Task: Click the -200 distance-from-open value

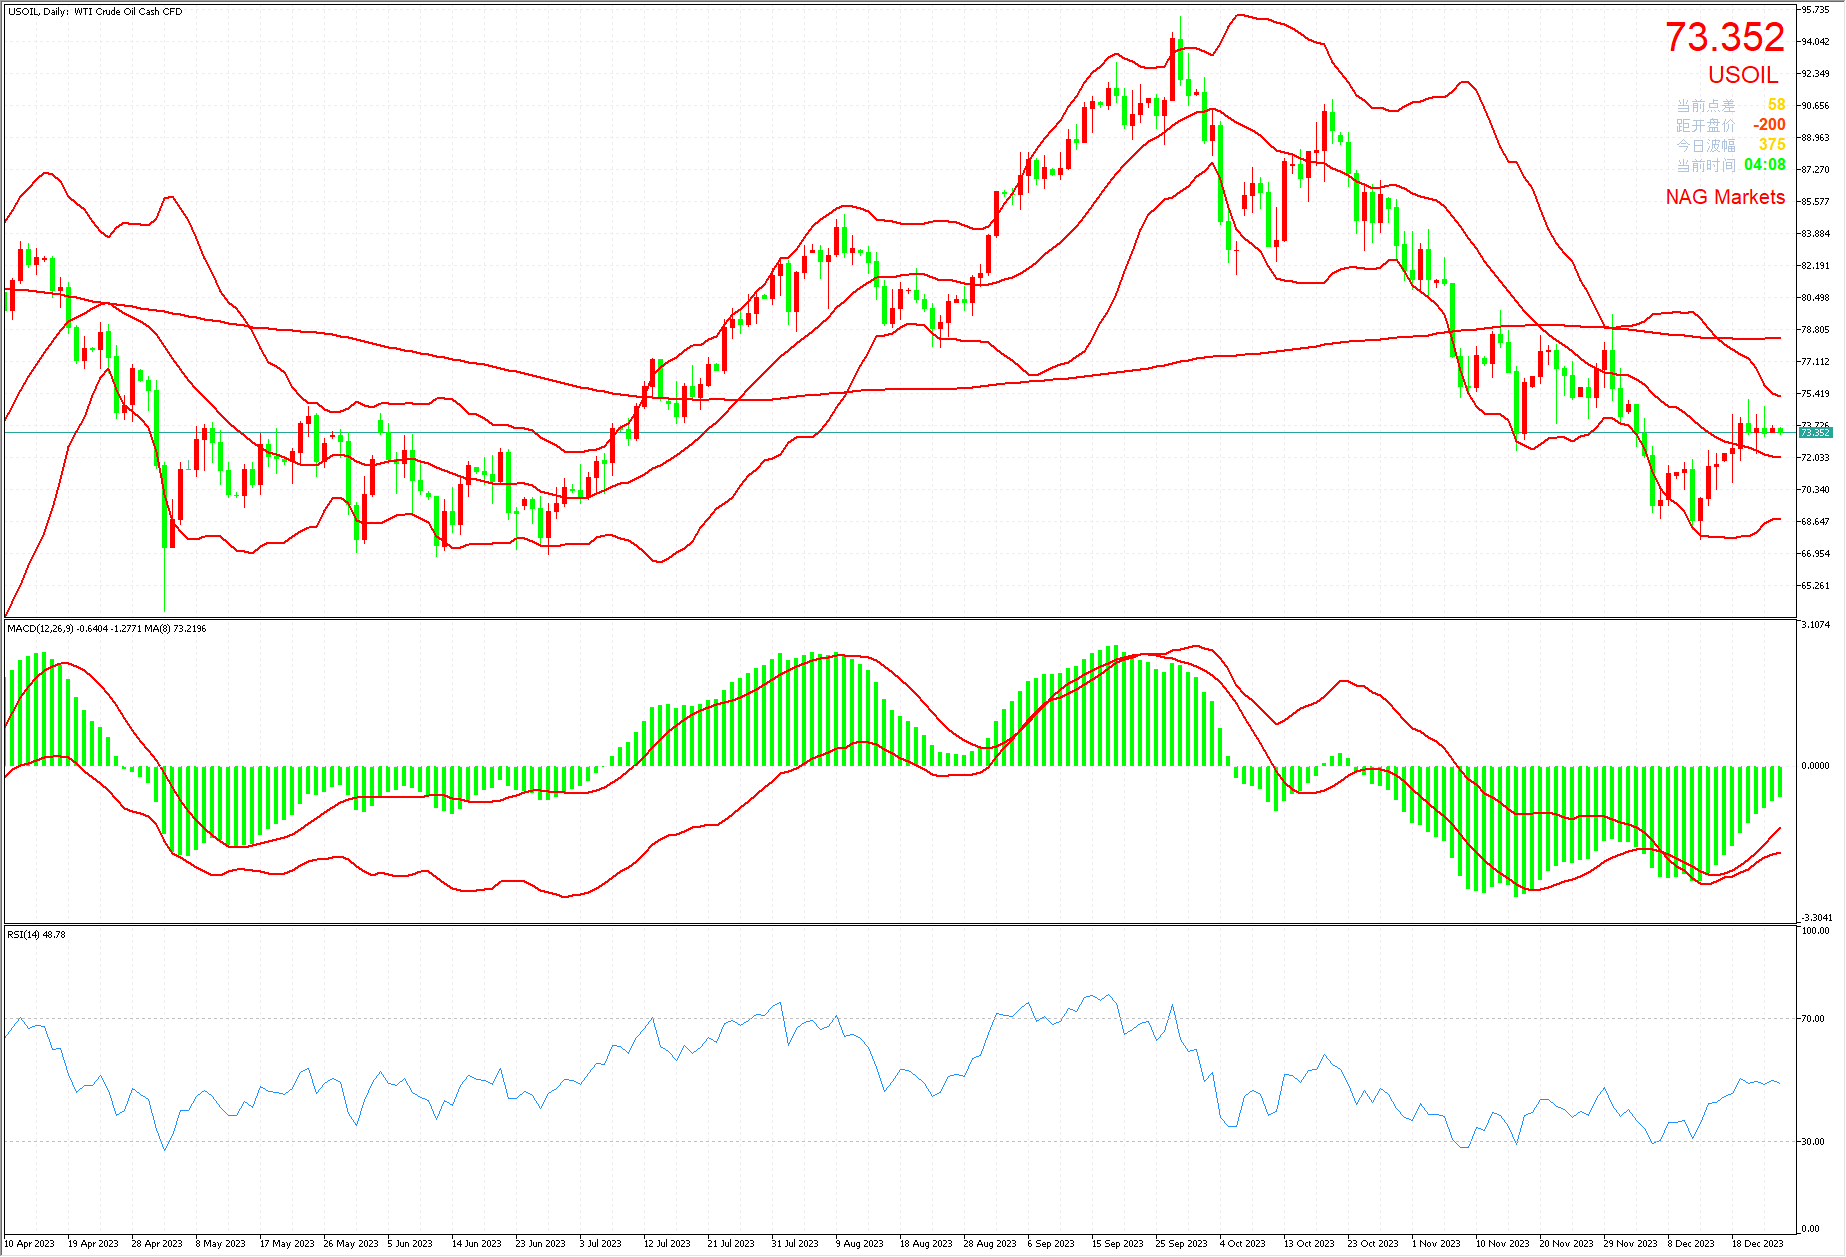Action: click(1769, 125)
